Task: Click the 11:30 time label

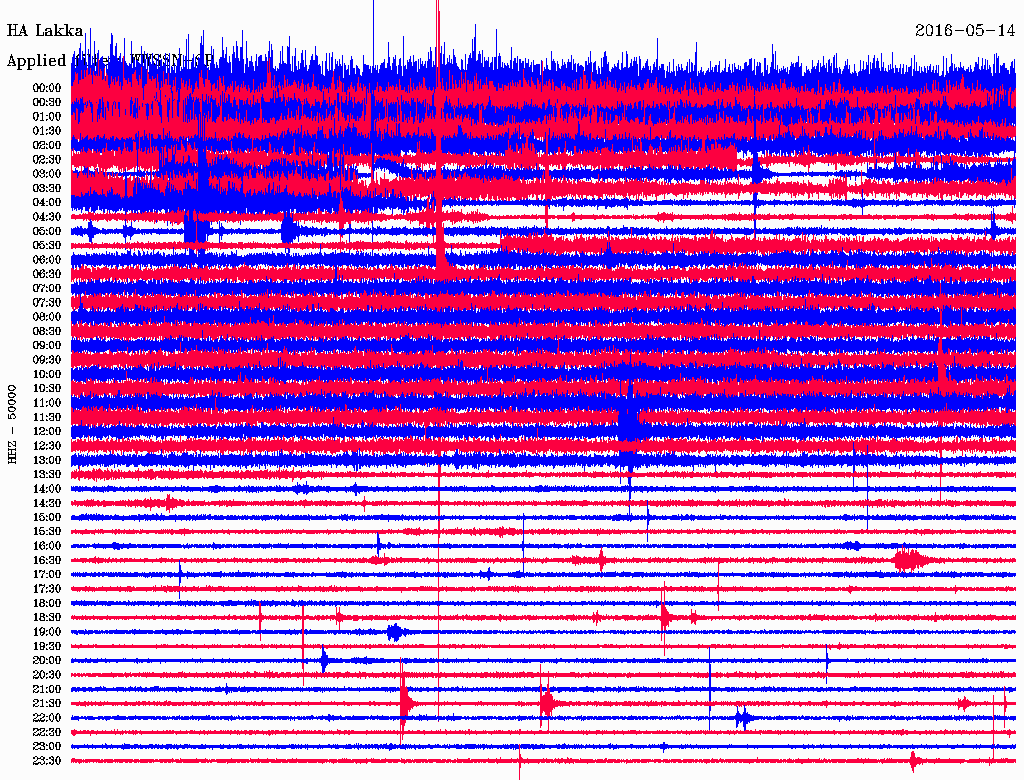Action: coord(47,417)
